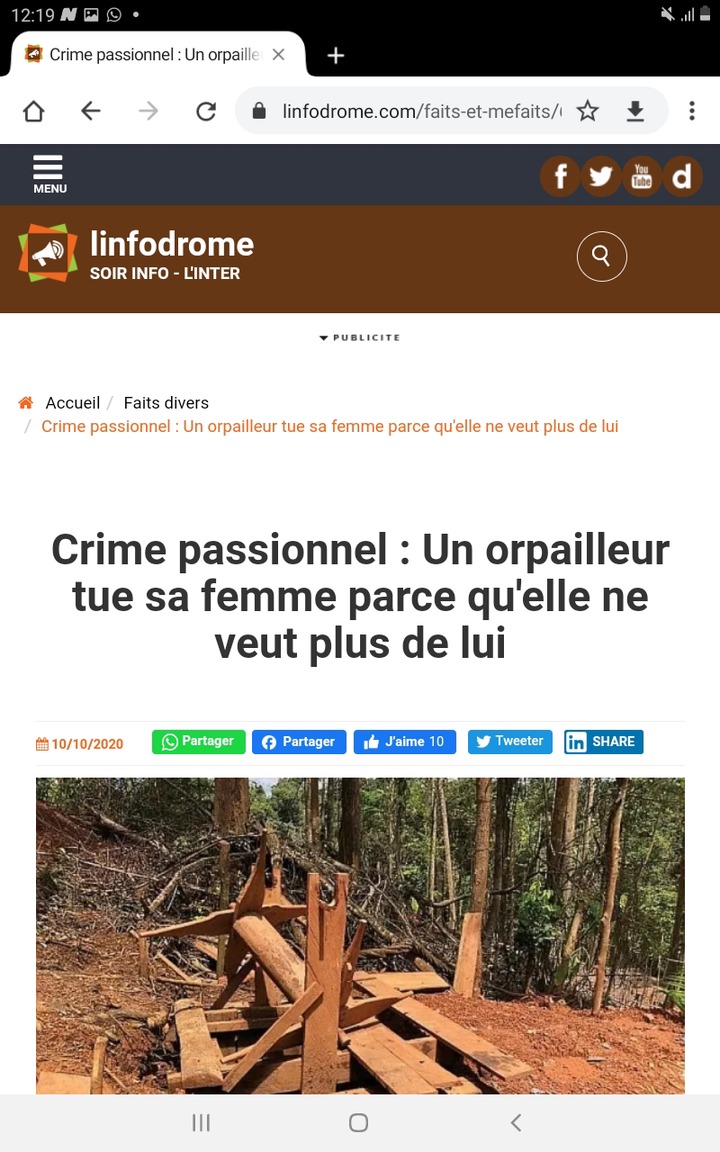This screenshot has height=1152, width=720.
Task: Go to Accueil breadcrumb link
Action: point(72,403)
